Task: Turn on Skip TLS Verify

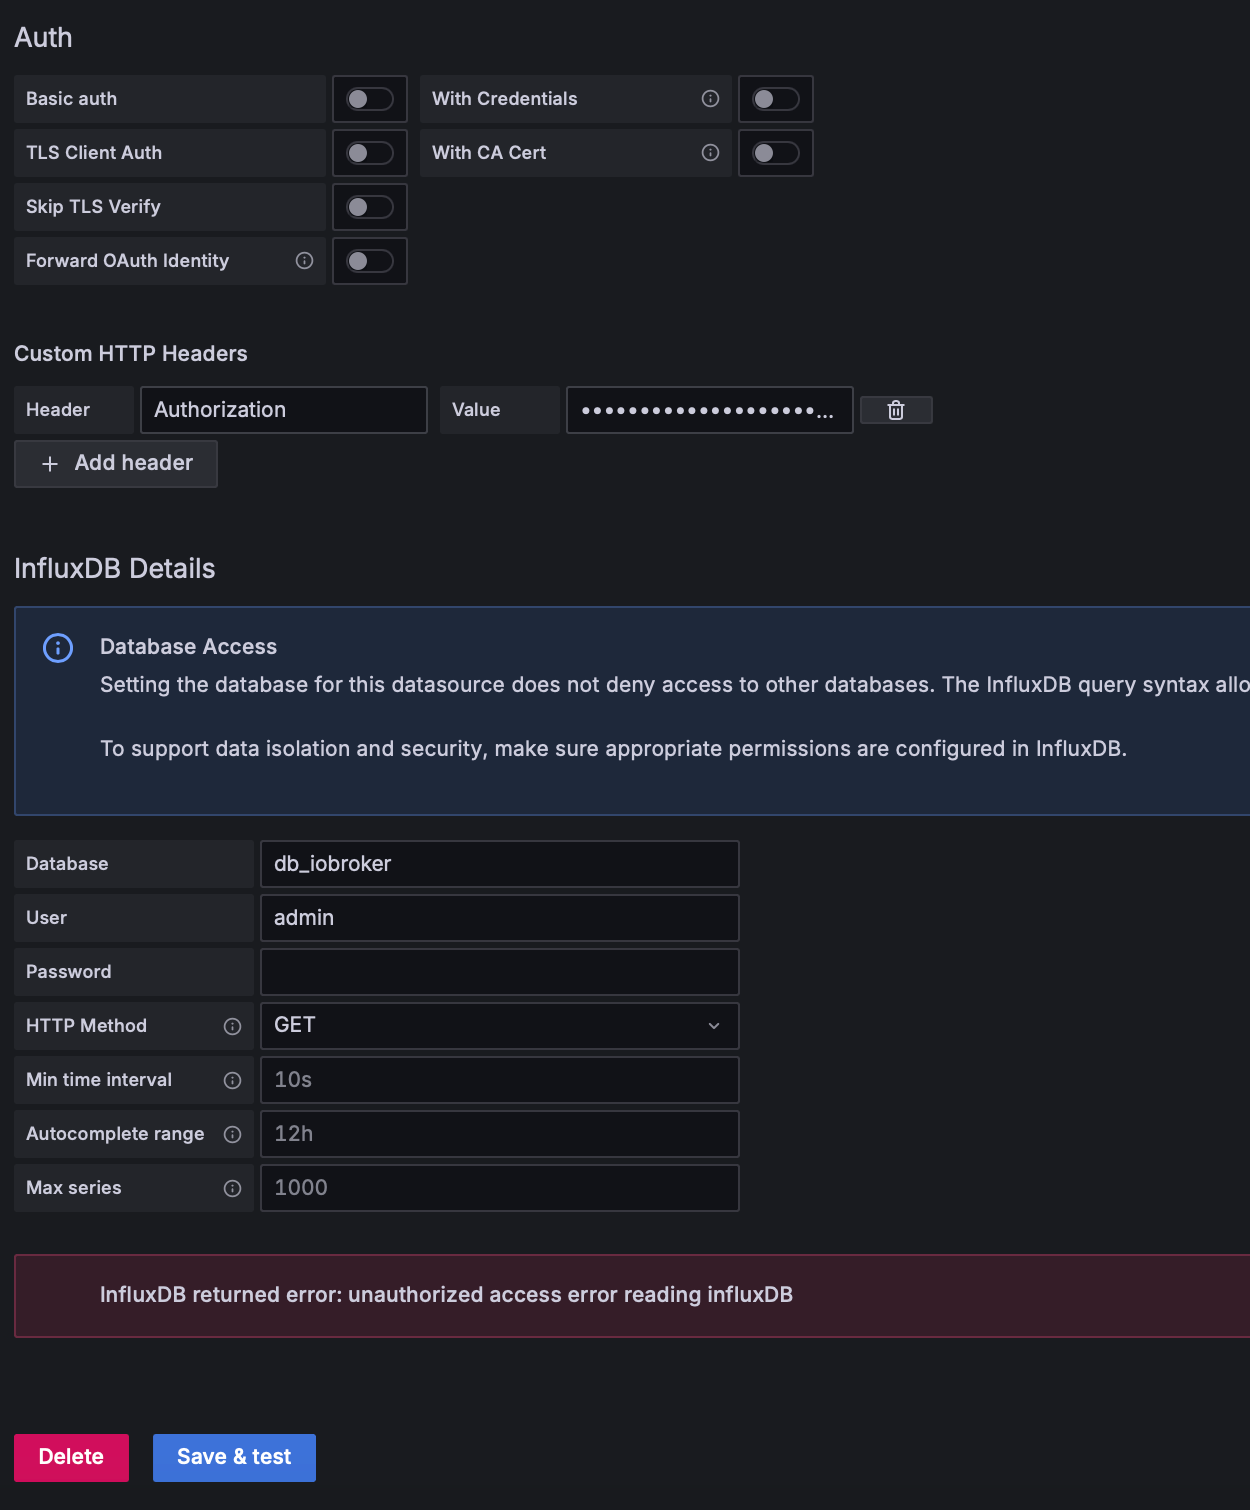Action: 369,207
